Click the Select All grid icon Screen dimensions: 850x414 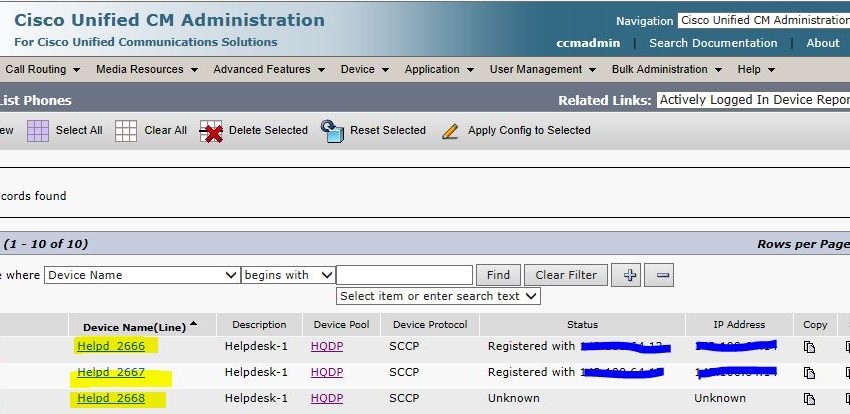point(38,131)
